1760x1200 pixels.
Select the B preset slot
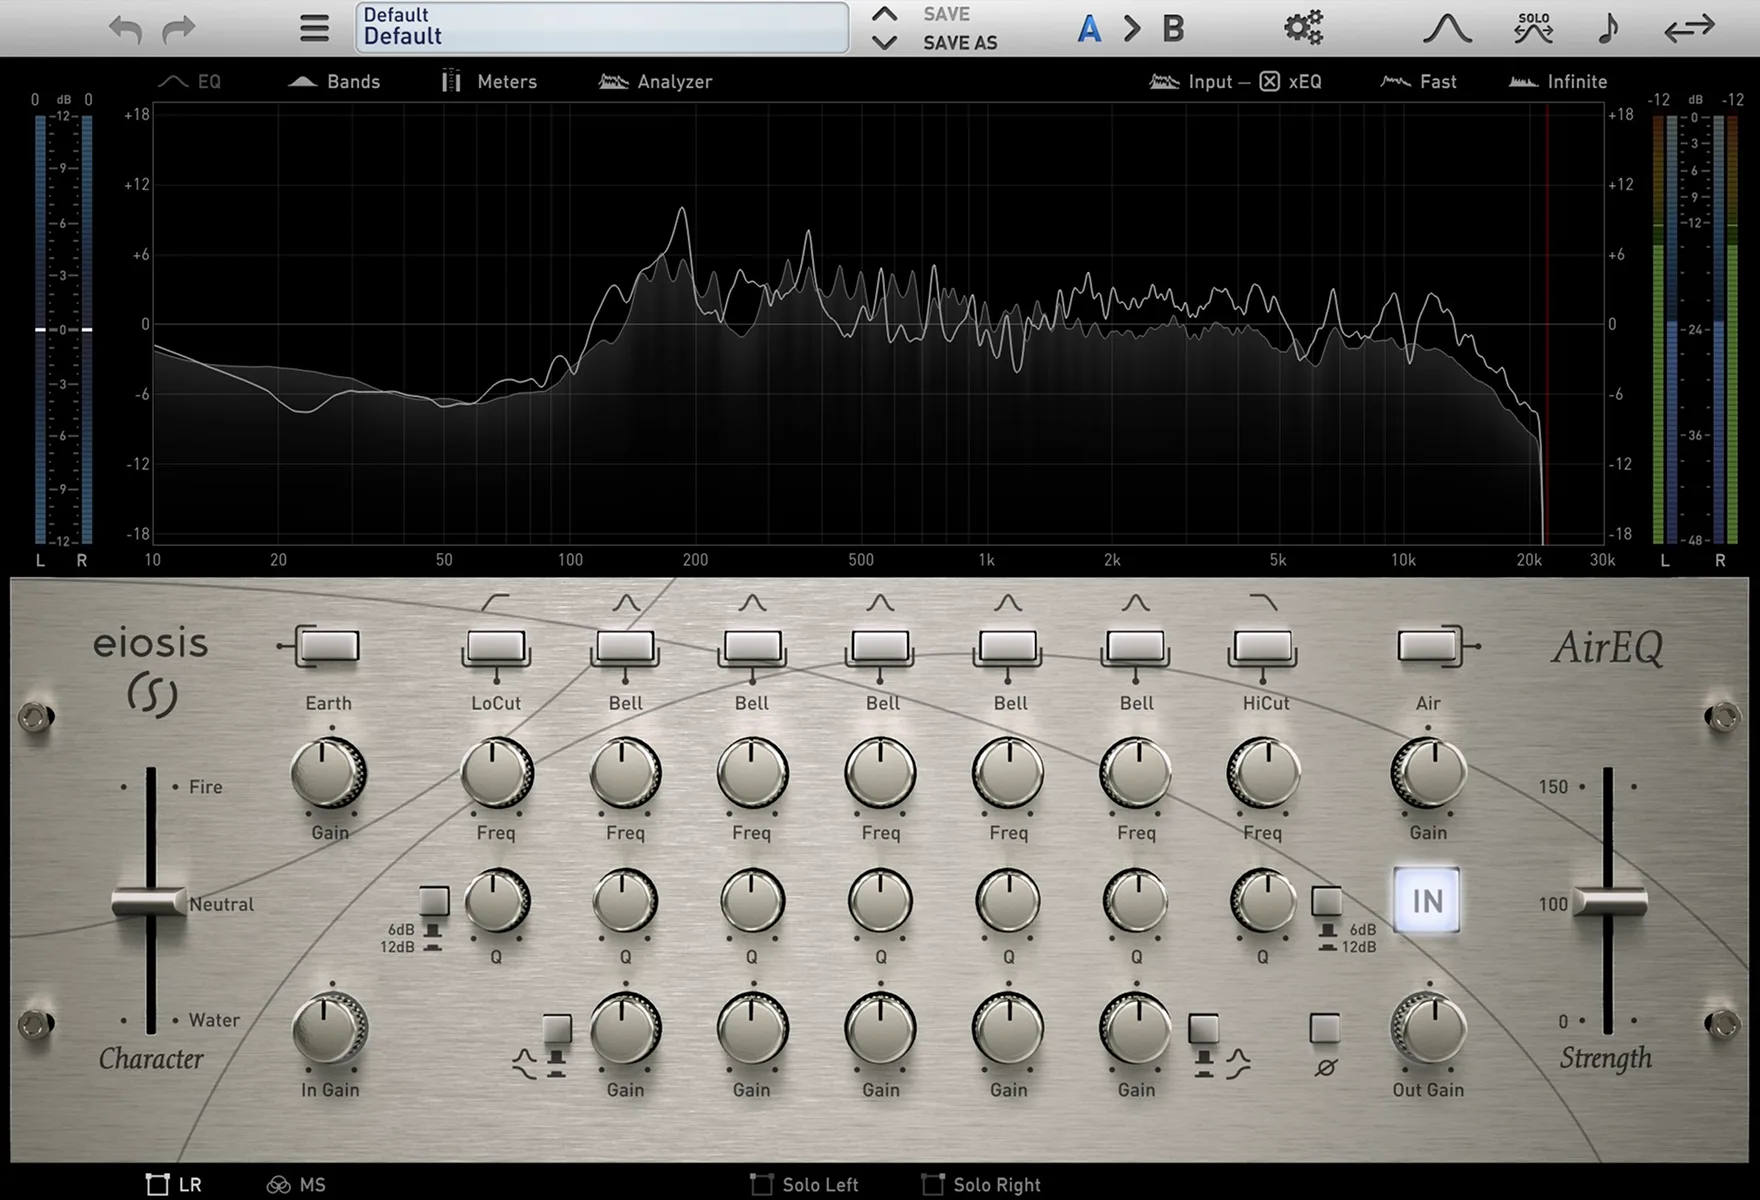point(1172,27)
